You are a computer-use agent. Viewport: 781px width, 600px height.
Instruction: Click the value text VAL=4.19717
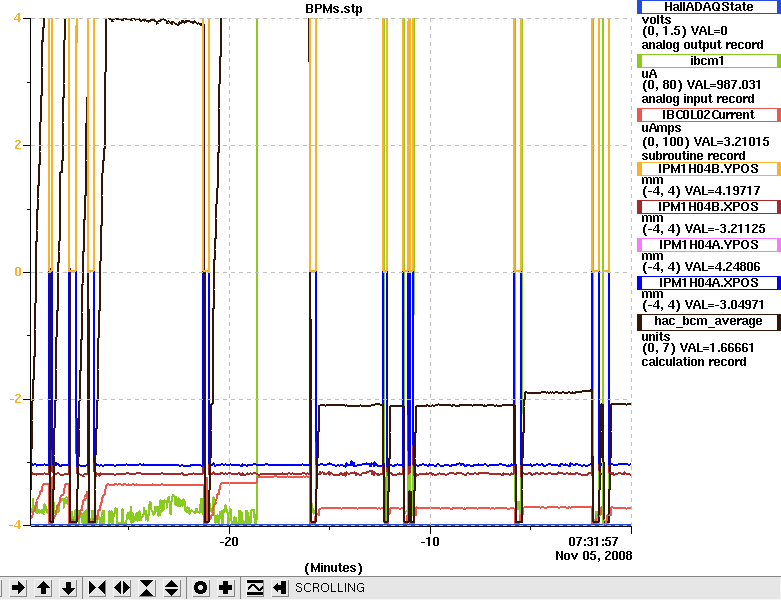723,191
